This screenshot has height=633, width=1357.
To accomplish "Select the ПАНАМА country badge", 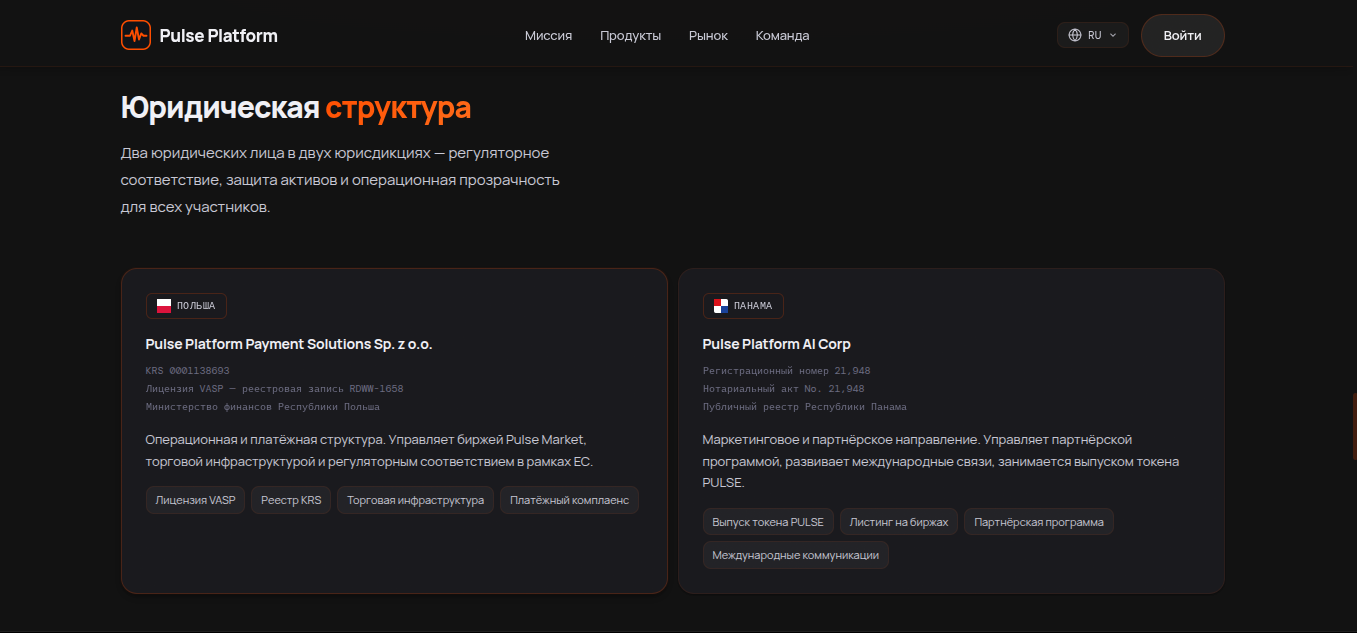I will (743, 306).
